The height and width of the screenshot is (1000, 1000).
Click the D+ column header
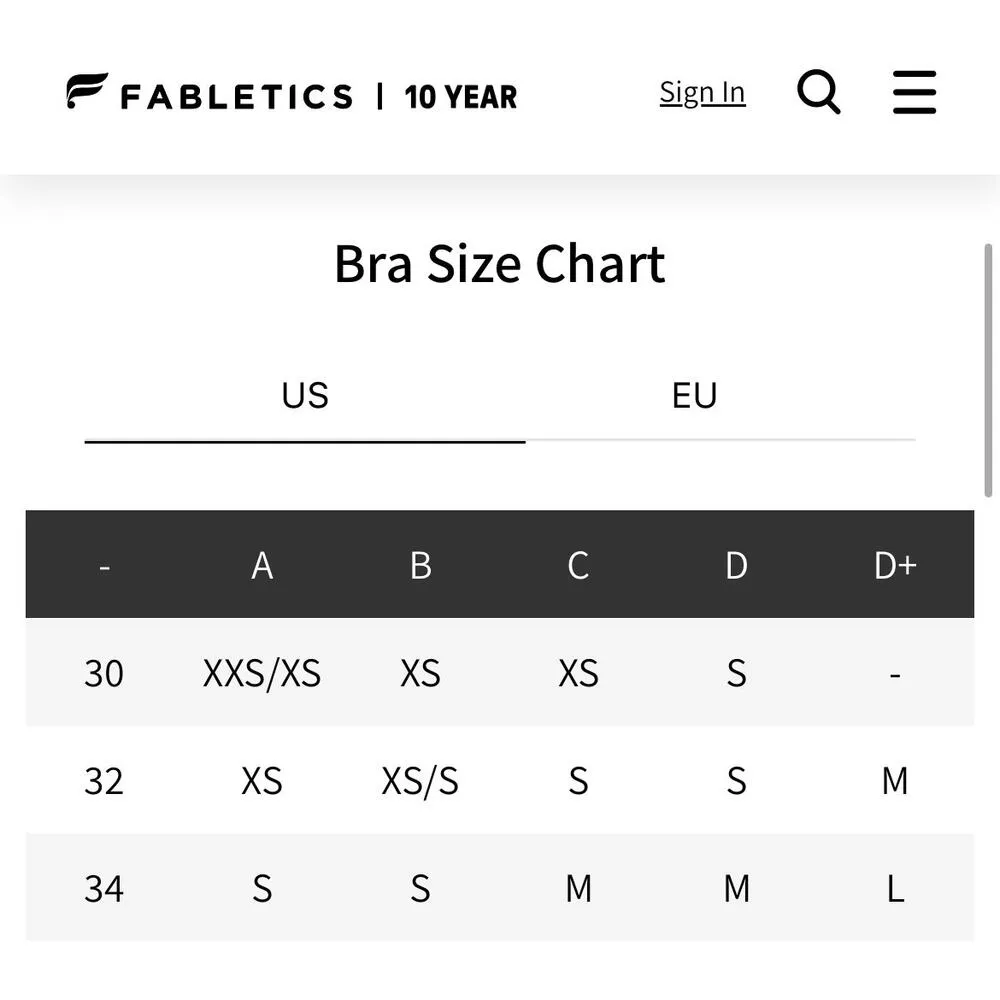pyautogui.click(x=894, y=564)
